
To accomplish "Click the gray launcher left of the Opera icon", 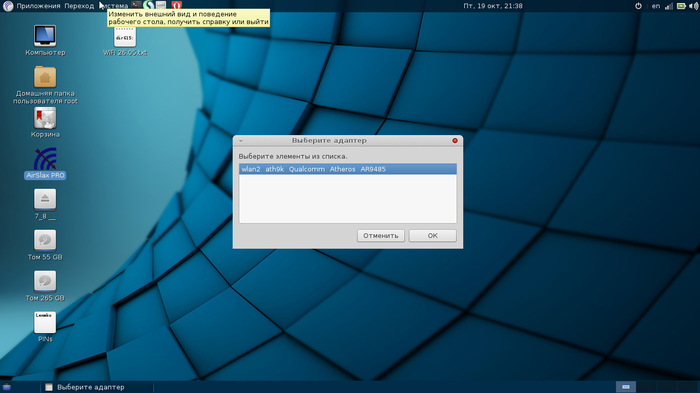I will [x=161, y=5].
